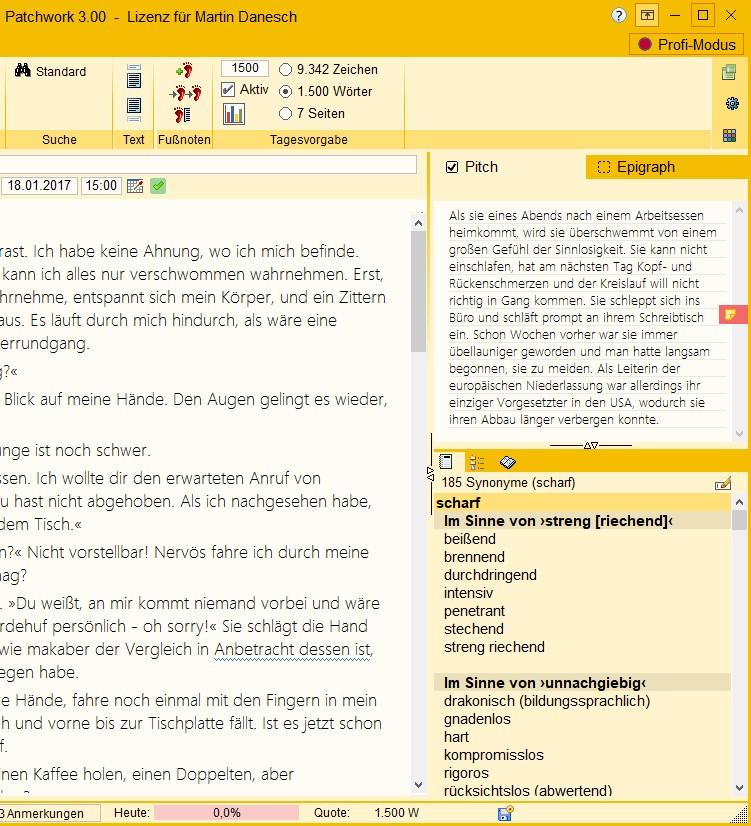Switch to thesaurus open-book tab icon

point(508,463)
